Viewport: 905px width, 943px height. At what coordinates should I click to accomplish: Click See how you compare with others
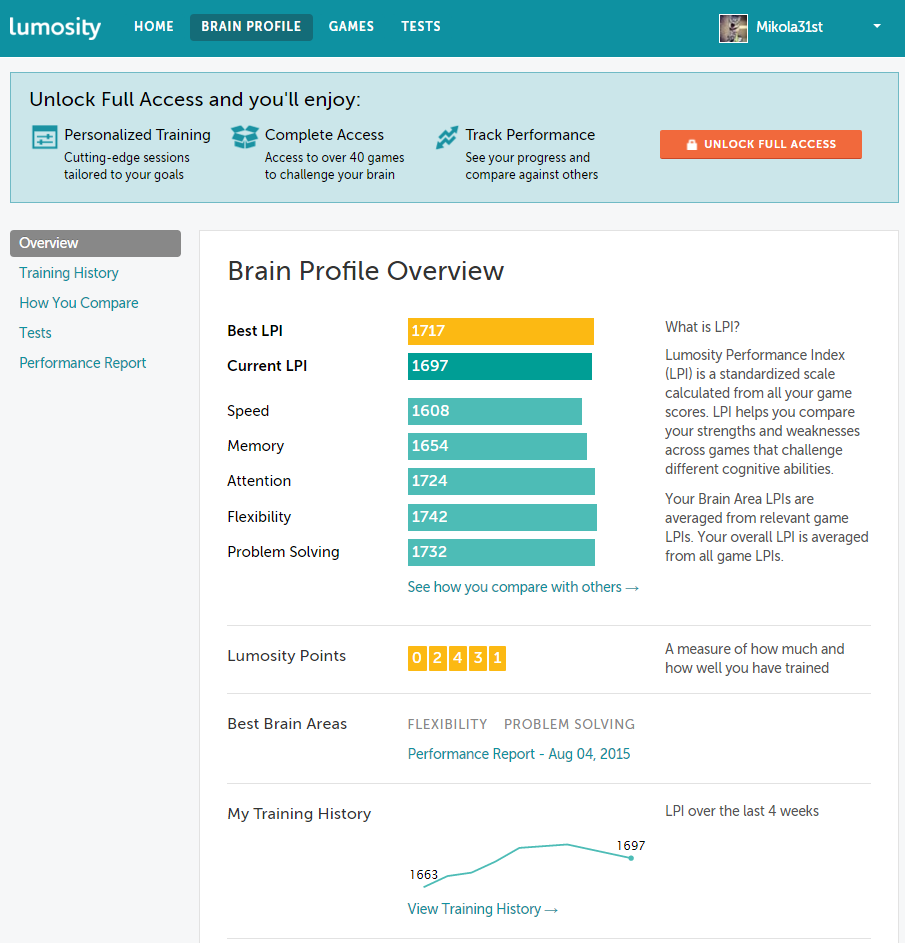[523, 587]
